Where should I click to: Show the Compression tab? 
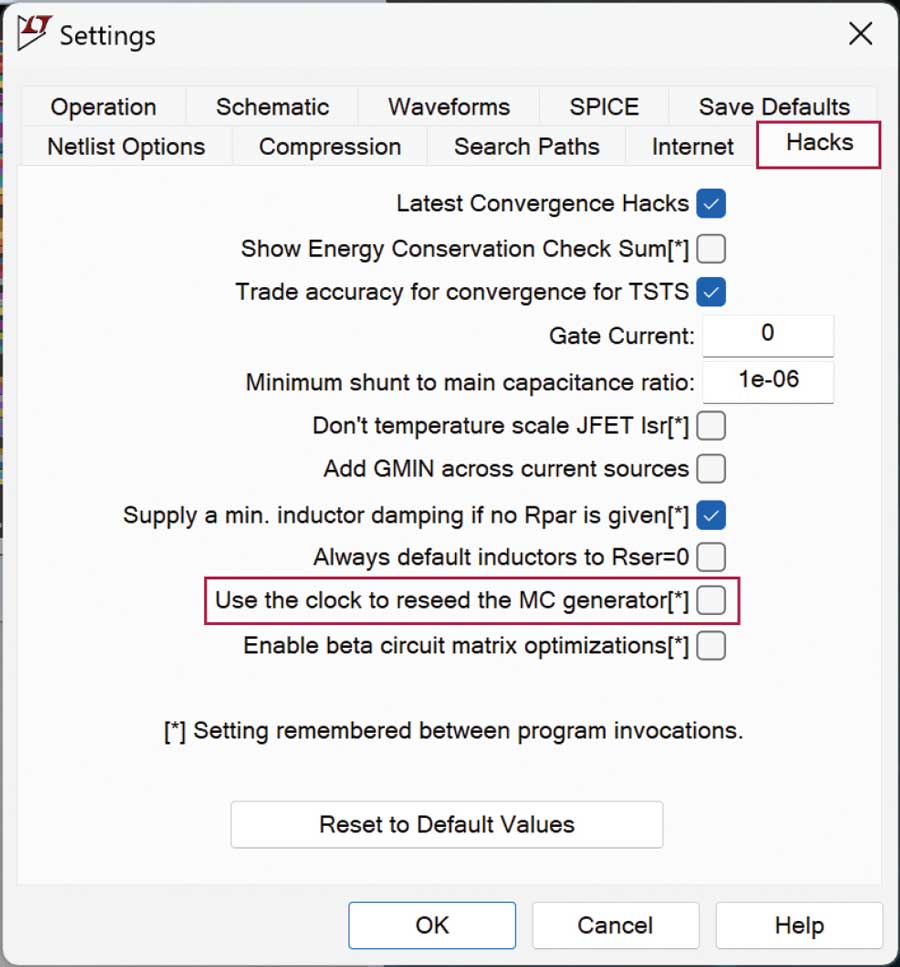(x=329, y=147)
